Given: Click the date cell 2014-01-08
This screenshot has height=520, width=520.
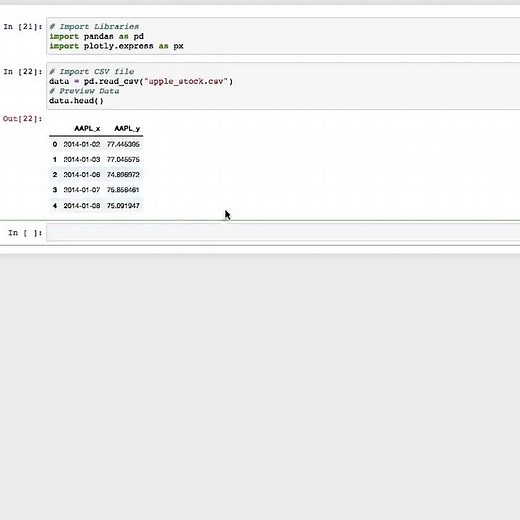Looking at the screenshot, I should point(82,206).
